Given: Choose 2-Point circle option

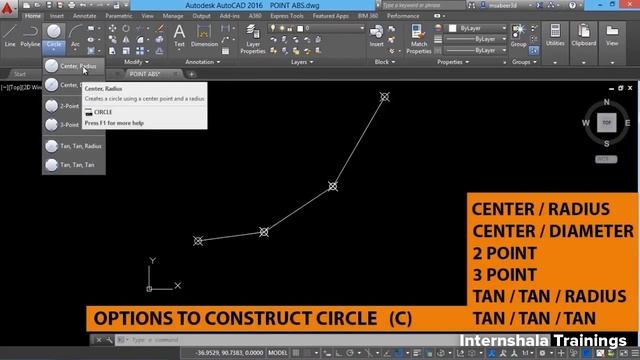Looking at the screenshot, I should [63, 106].
